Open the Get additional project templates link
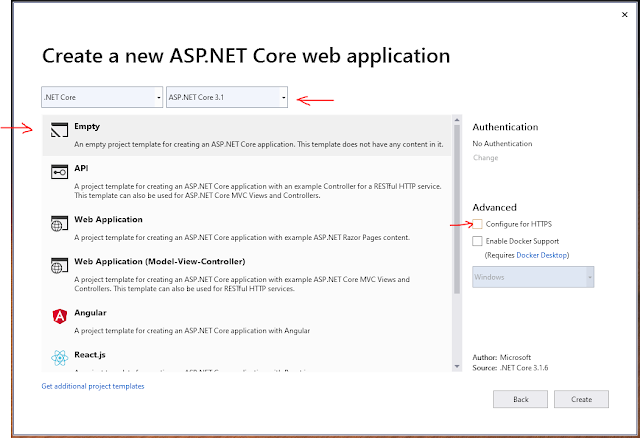 pyautogui.click(x=93, y=386)
